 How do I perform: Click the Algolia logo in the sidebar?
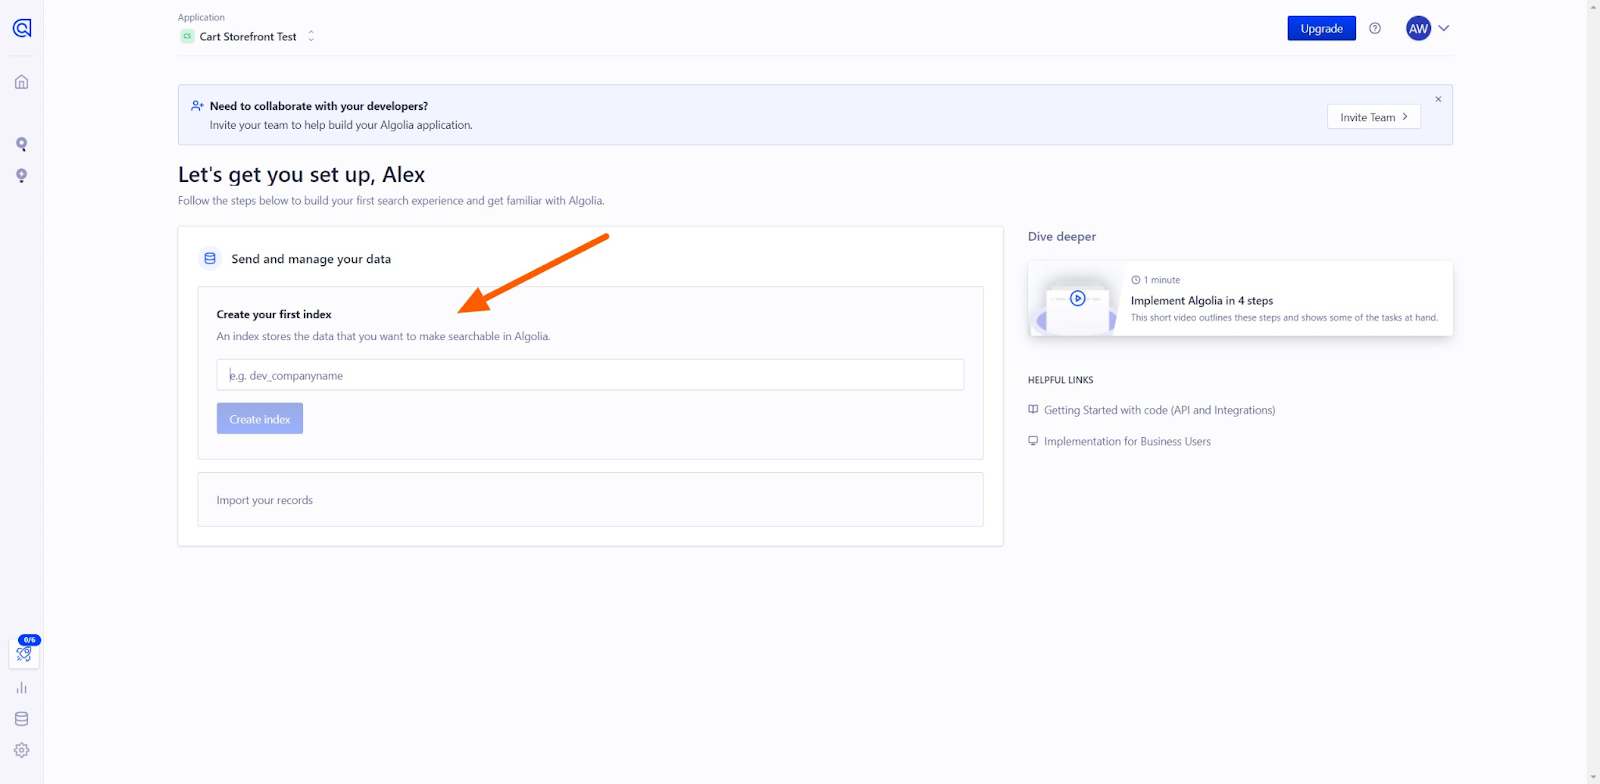[22, 28]
